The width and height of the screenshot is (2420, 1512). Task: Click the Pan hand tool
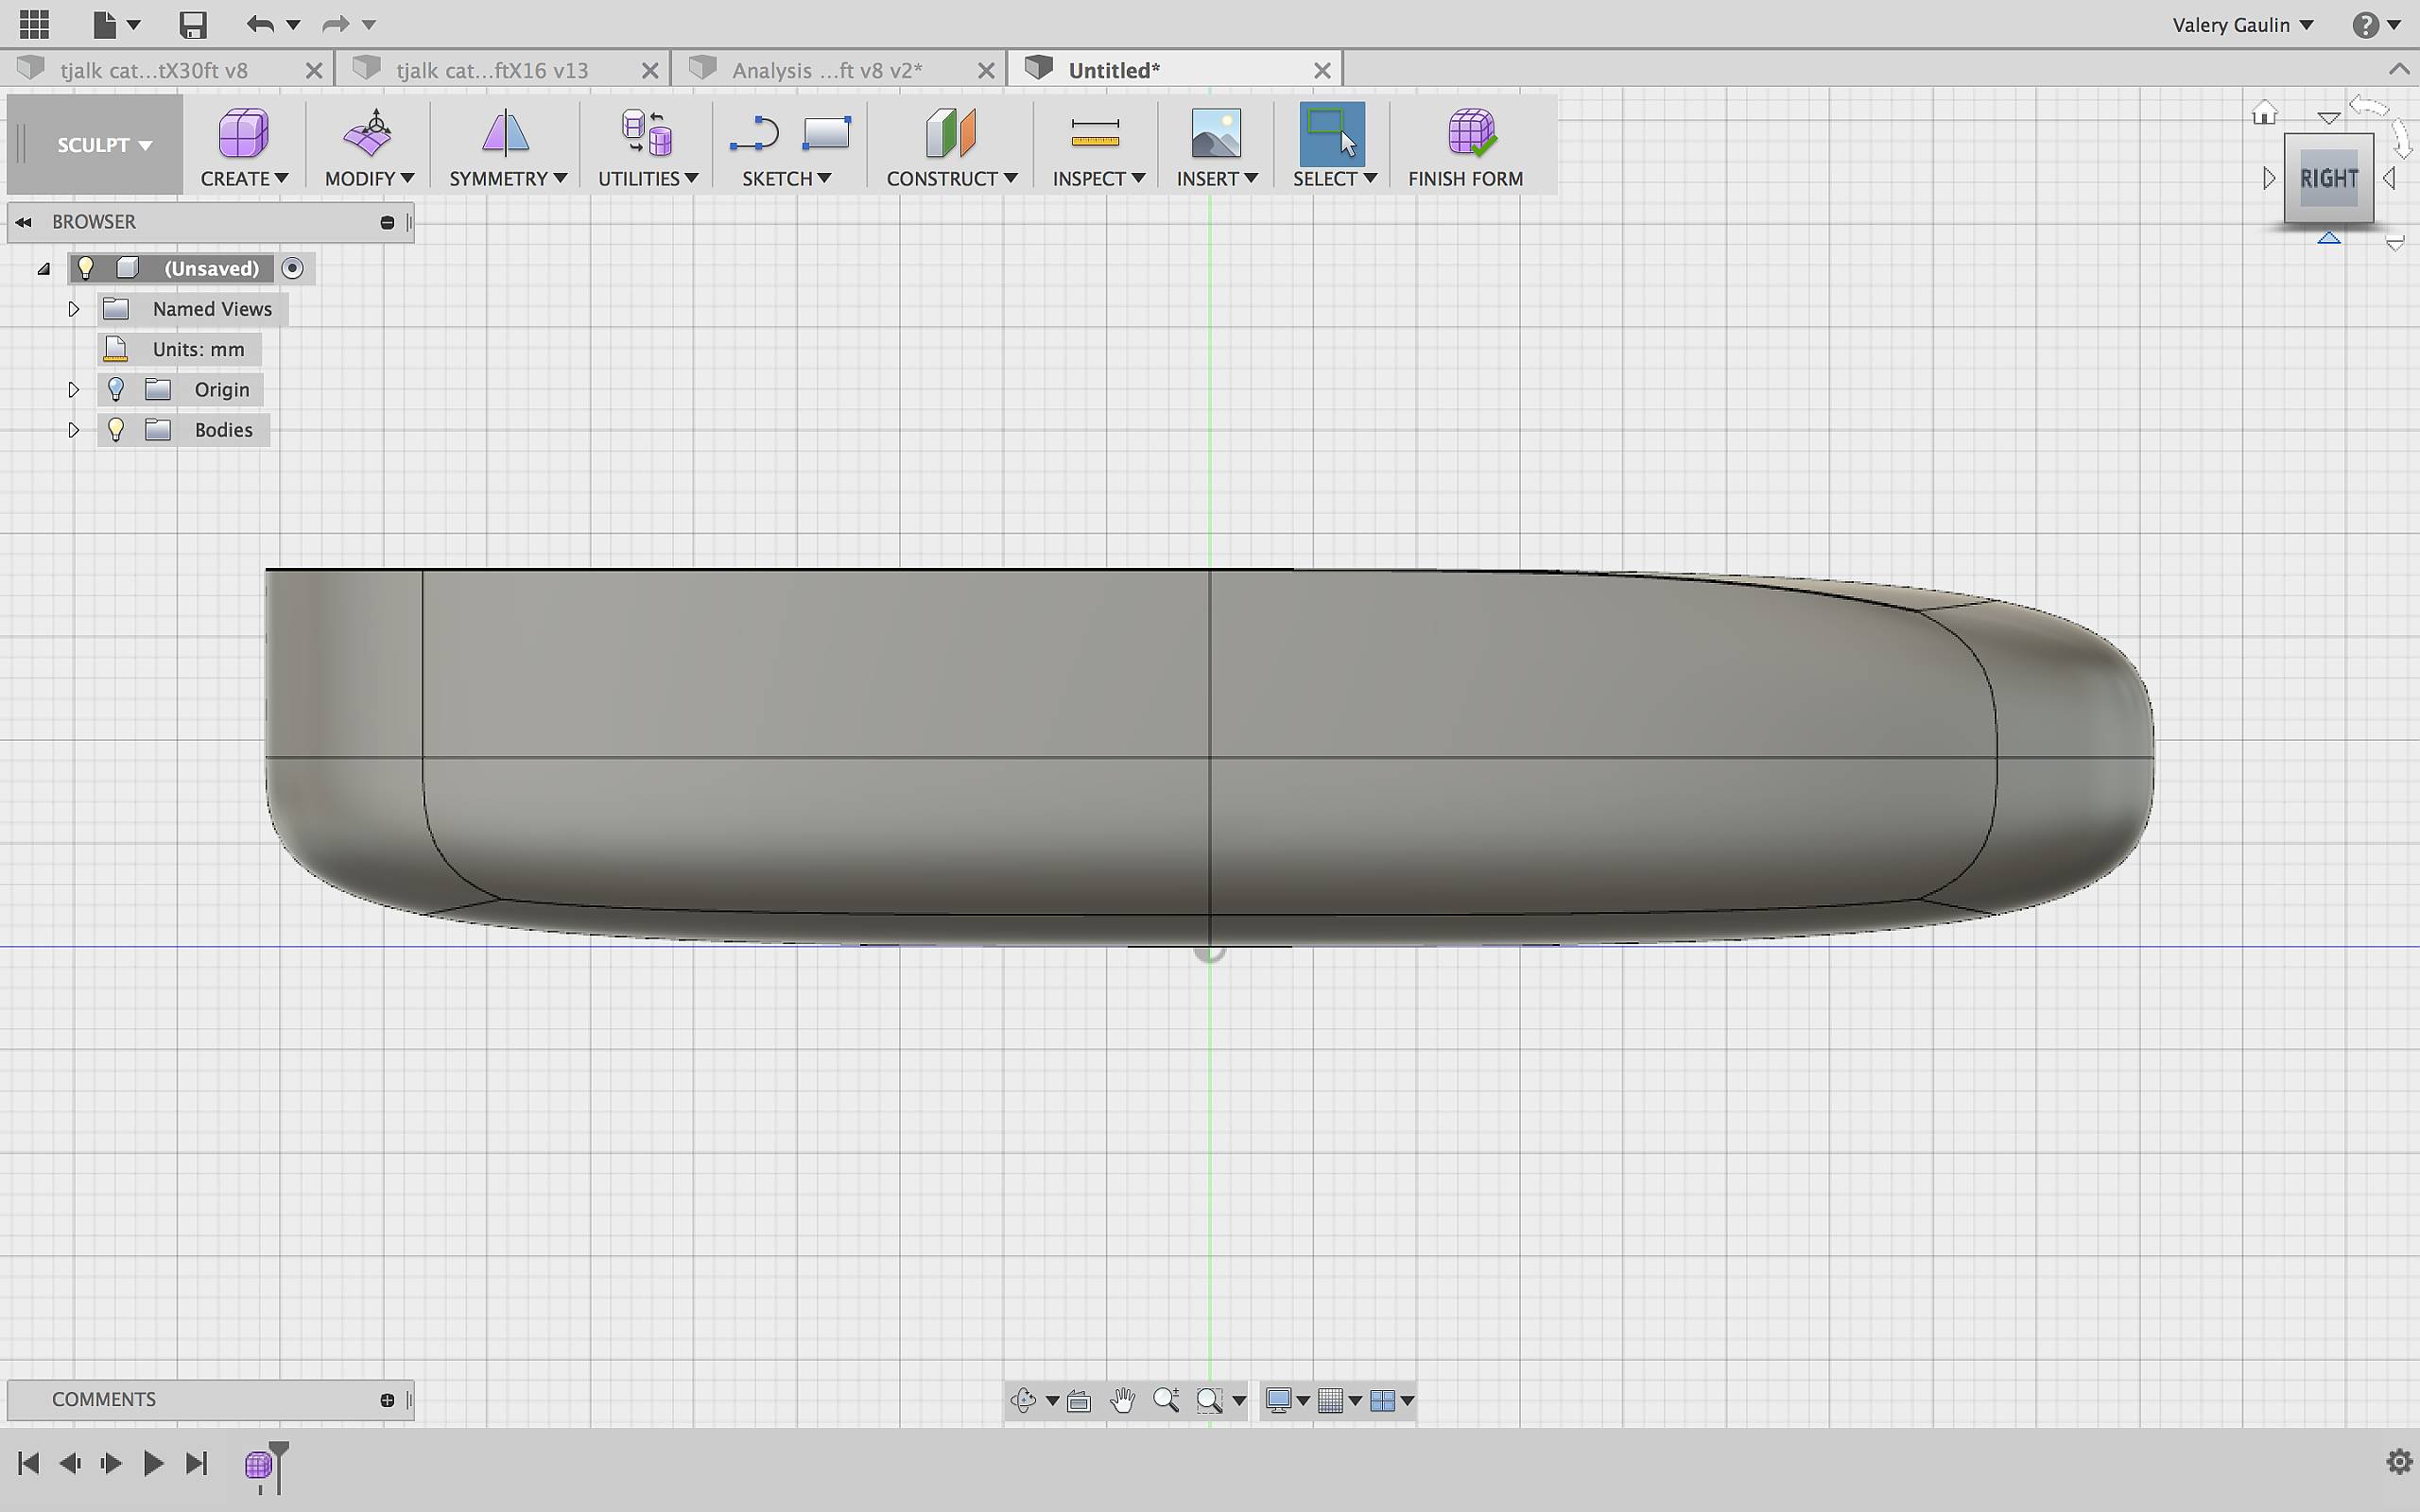pos(1122,1400)
